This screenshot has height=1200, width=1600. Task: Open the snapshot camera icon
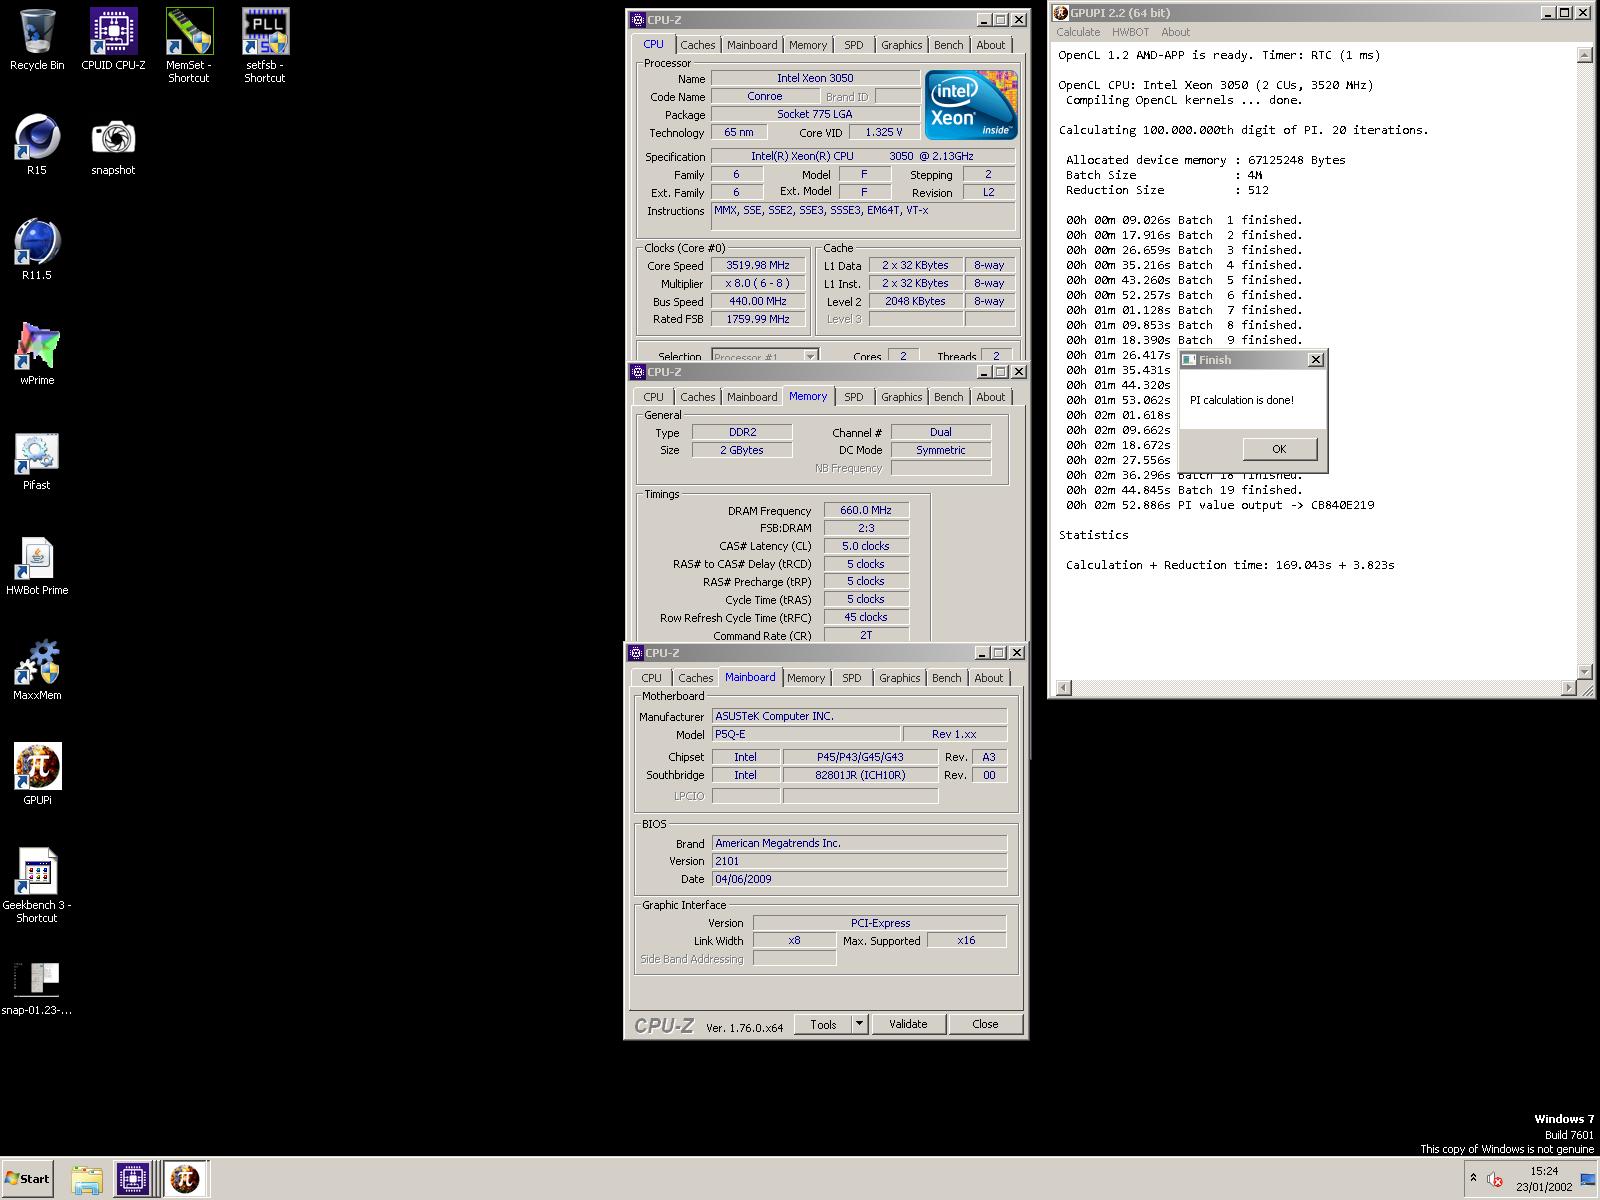click(x=113, y=137)
